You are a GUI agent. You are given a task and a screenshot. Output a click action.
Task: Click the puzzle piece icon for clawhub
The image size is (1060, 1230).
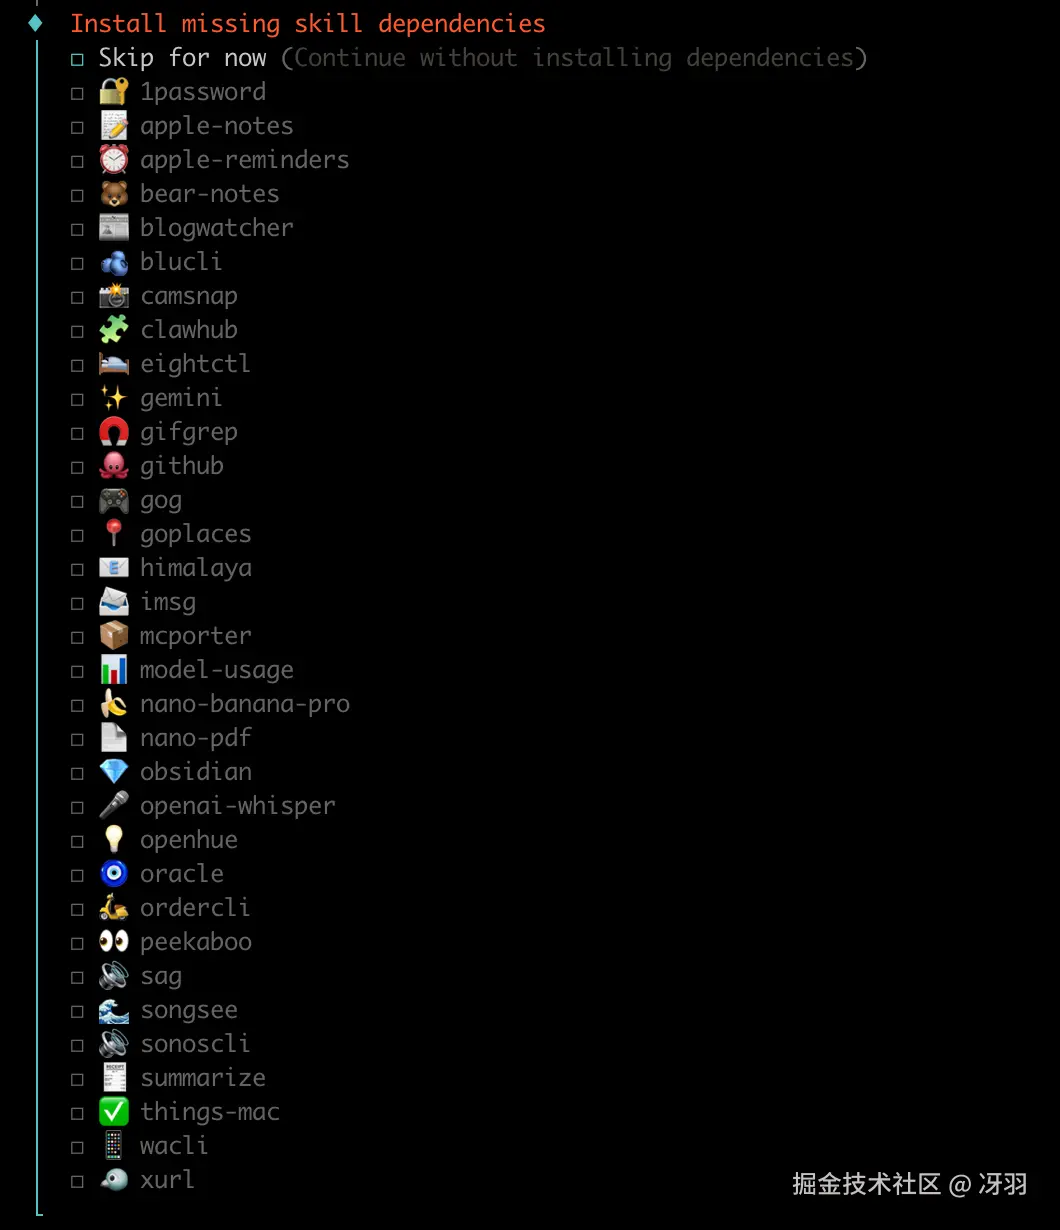click(x=114, y=330)
